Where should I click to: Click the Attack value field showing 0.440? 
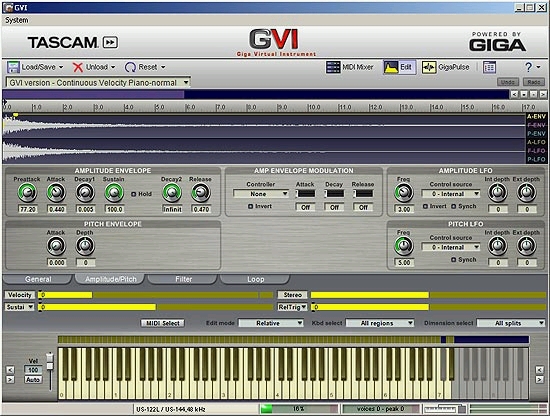pyautogui.click(x=56, y=209)
